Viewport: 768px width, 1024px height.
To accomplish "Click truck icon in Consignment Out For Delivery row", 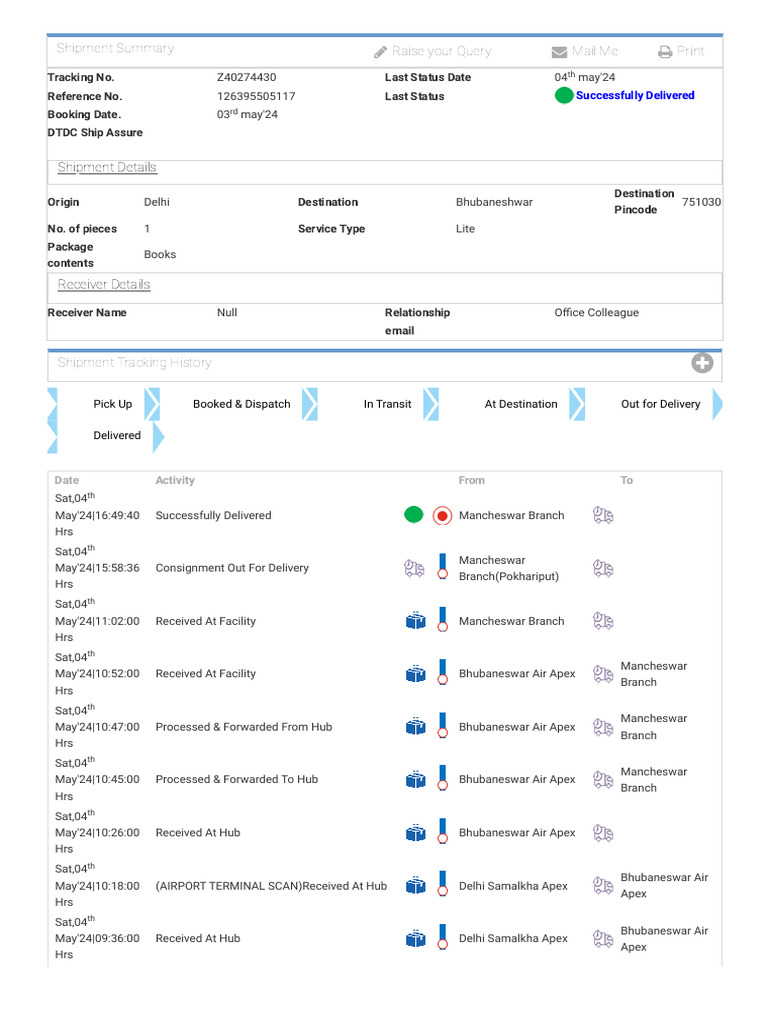I will (x=414, y=568).
